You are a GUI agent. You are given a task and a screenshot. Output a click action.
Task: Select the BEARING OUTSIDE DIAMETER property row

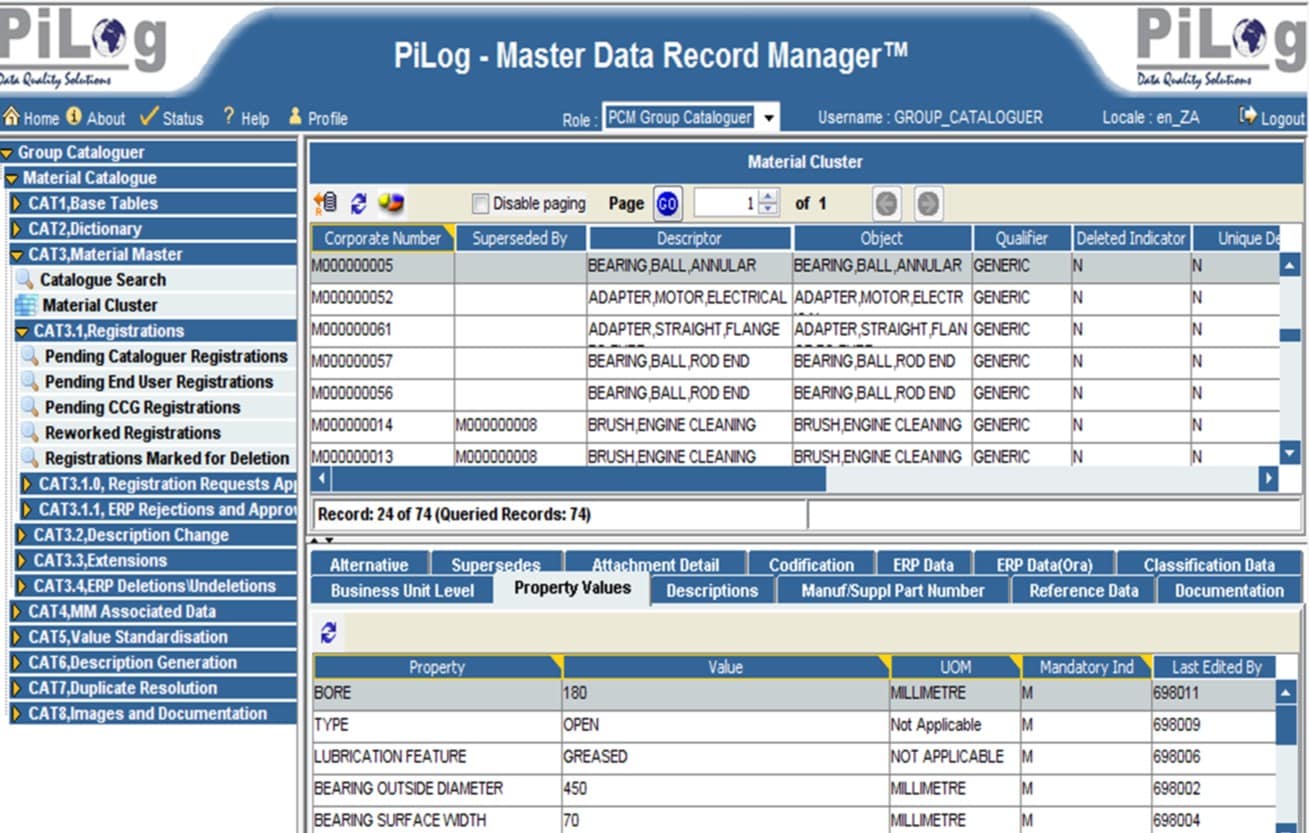794,789
